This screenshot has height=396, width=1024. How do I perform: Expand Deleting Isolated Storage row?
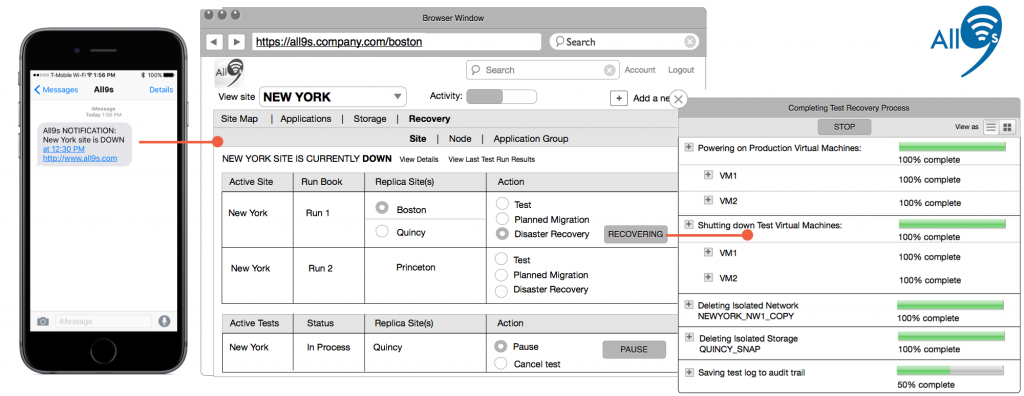(x=688, y=338)
